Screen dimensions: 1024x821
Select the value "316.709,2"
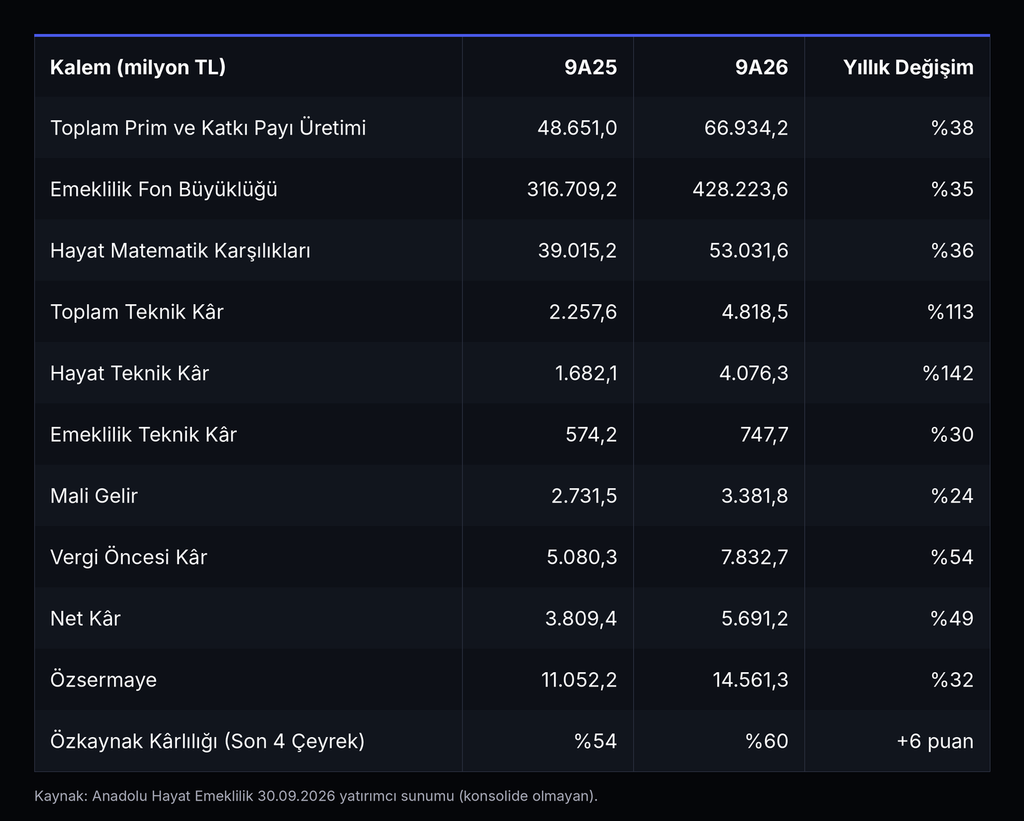tap(572, 189)
